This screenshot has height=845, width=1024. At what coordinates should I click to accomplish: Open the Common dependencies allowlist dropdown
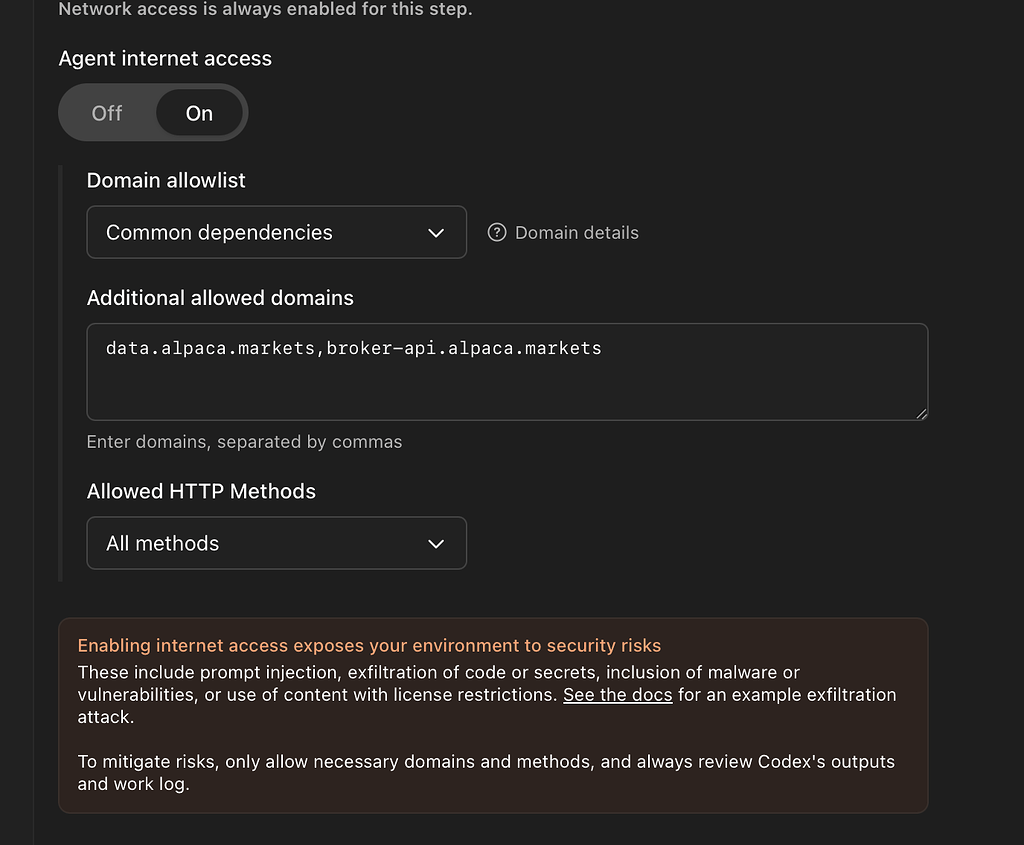[x=276, y=232]
